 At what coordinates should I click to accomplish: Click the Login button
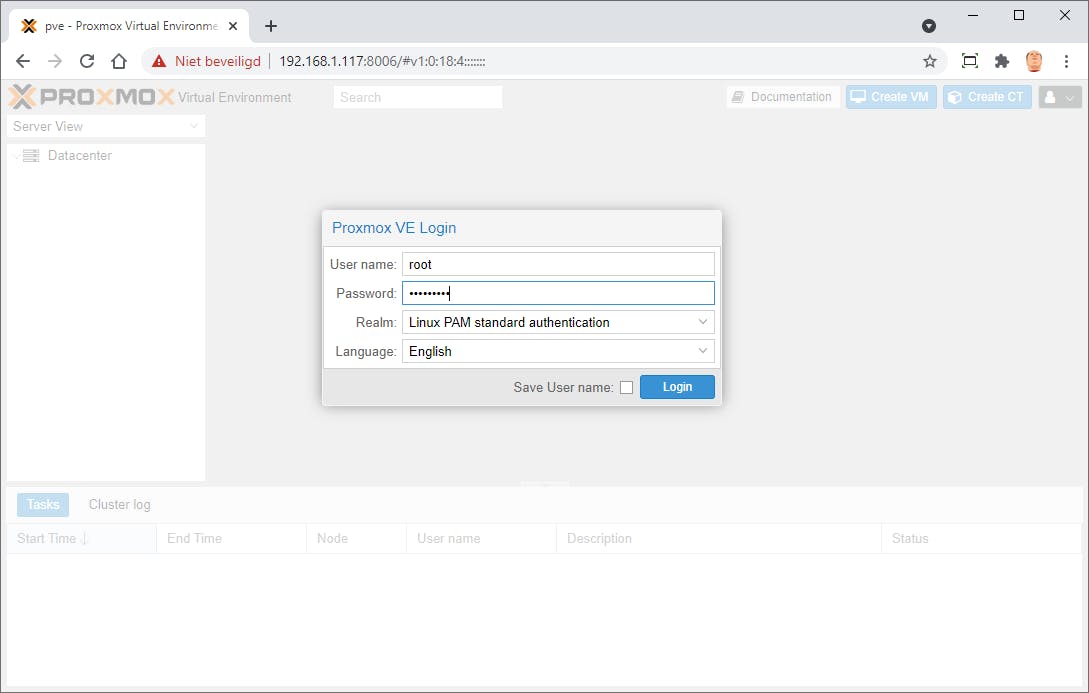click(677, 387)
